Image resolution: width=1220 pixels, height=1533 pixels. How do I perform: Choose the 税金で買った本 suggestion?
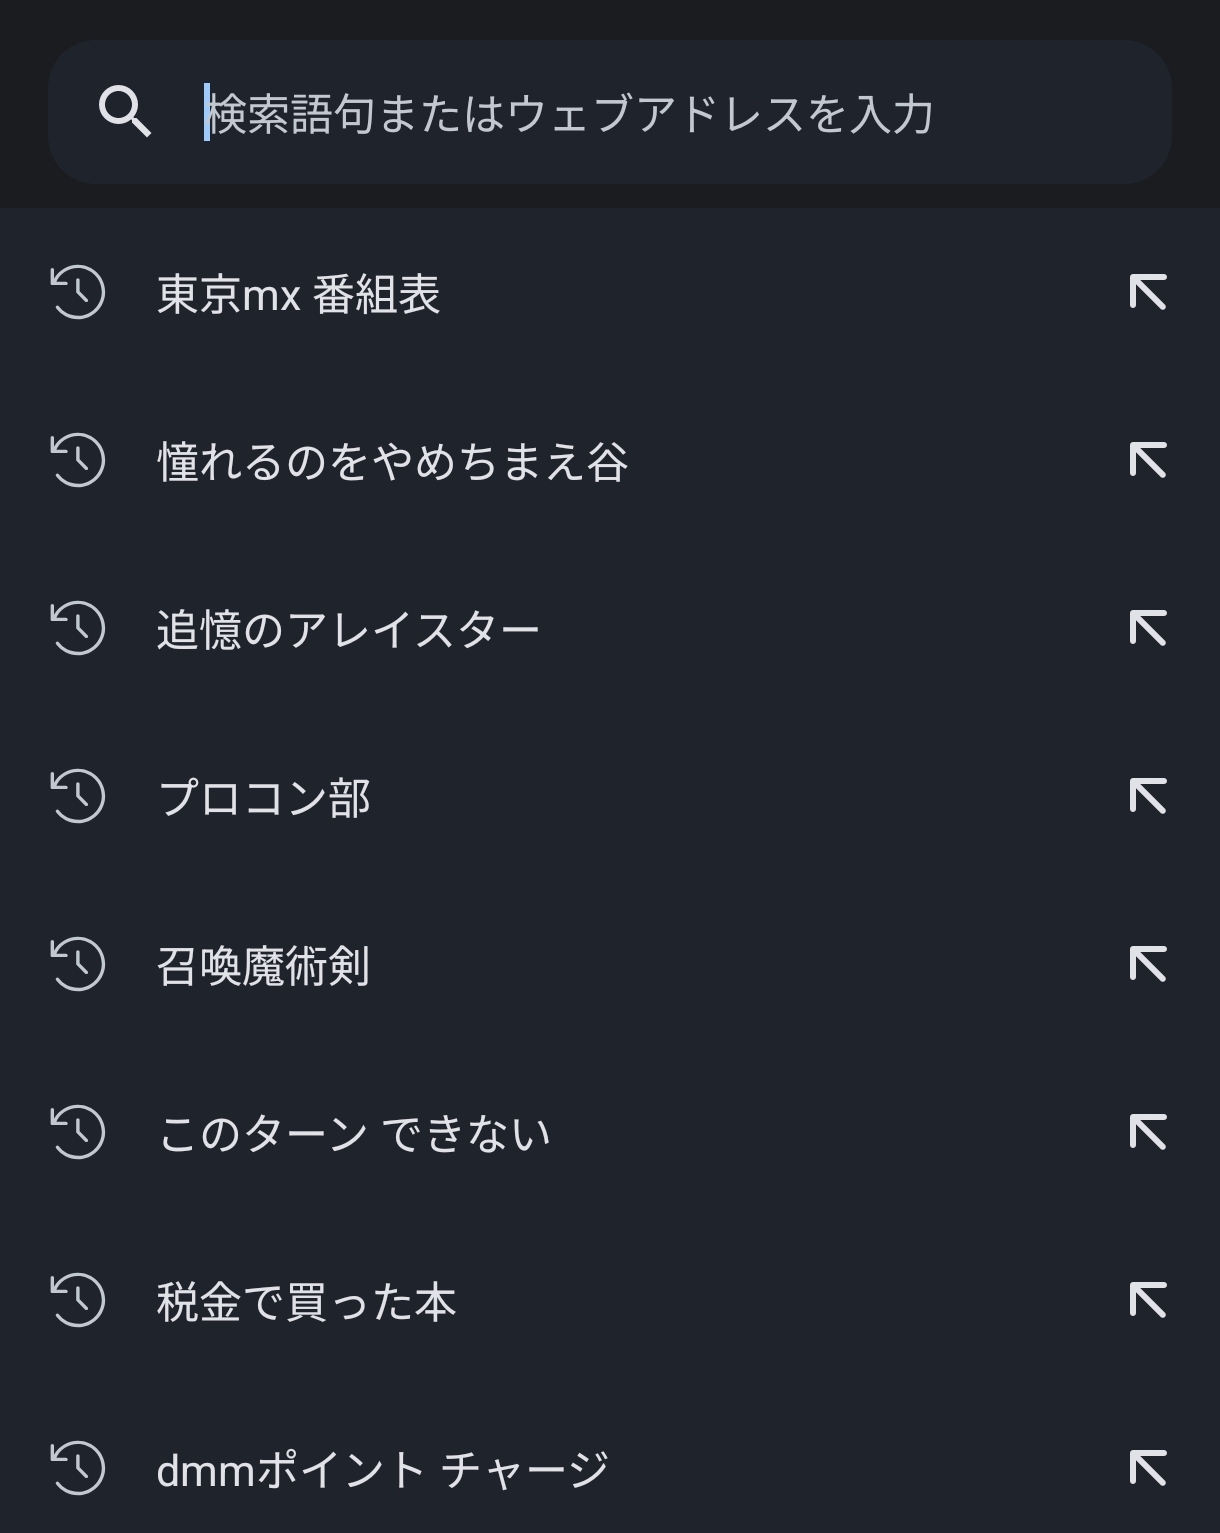(x=306, y=1302)
